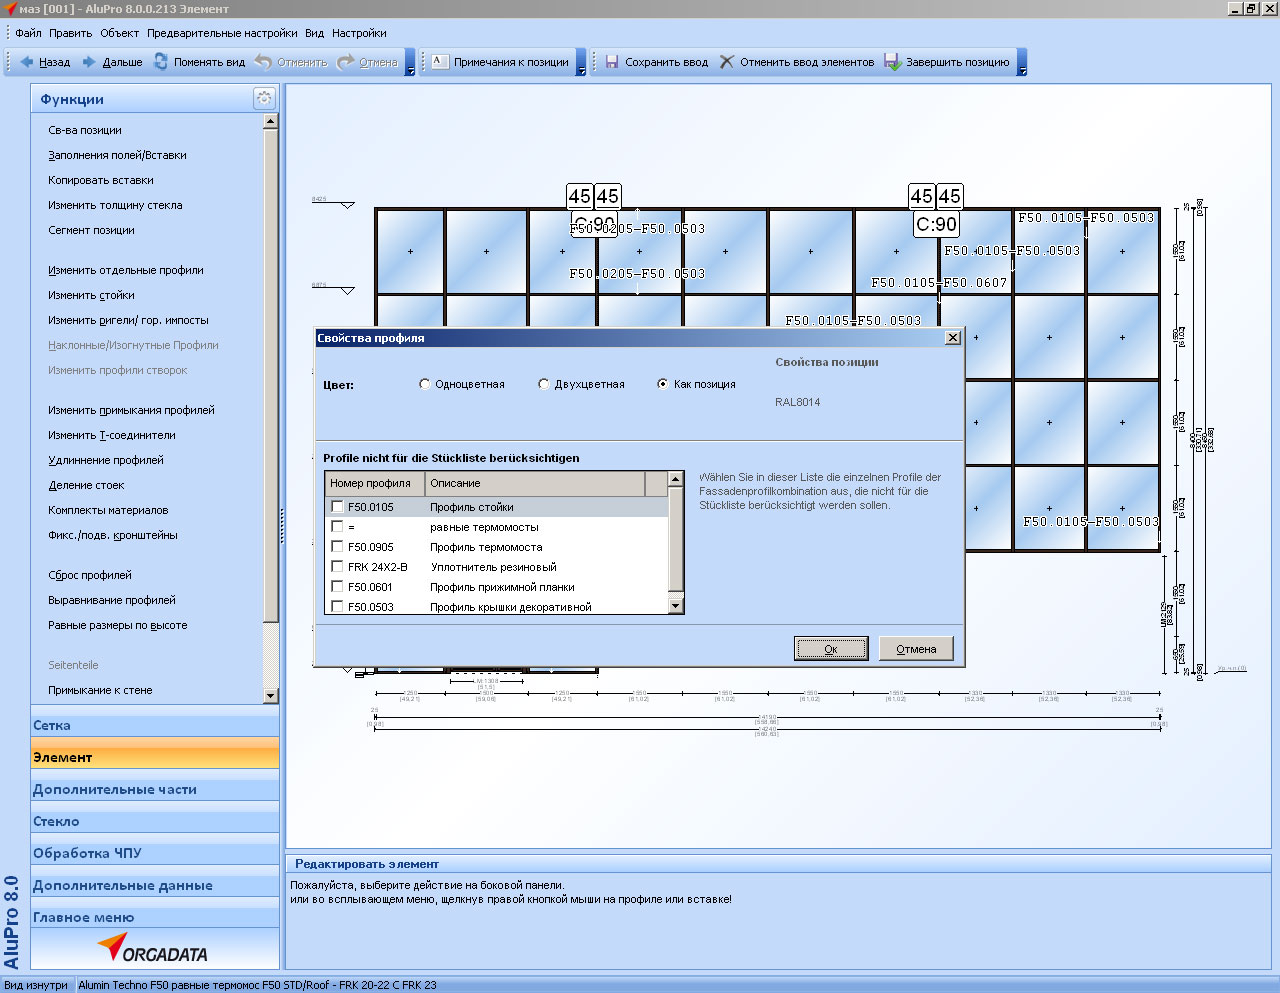Click the Сохранить ввод save icon
Image resolution: width=1280 pixels, height=993 pixels.
[x=612, y=62]
